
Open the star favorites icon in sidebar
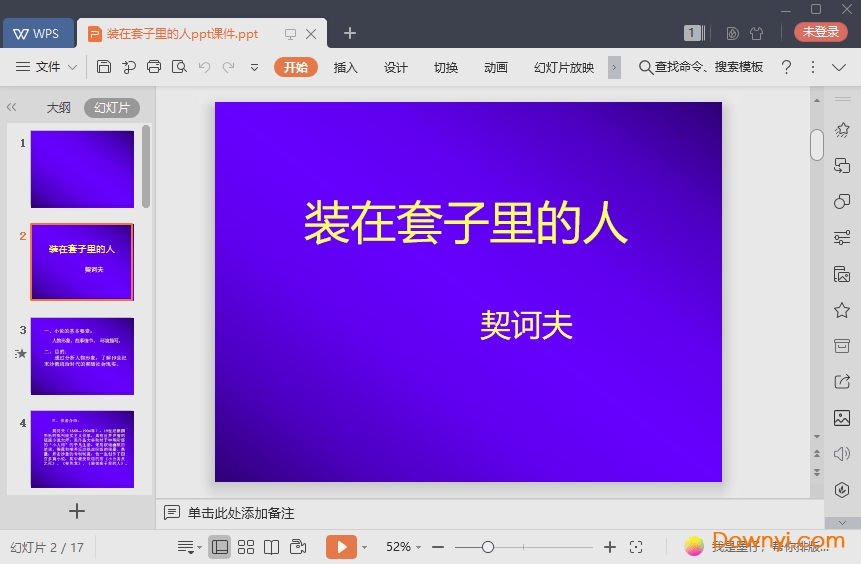point(841,311)
